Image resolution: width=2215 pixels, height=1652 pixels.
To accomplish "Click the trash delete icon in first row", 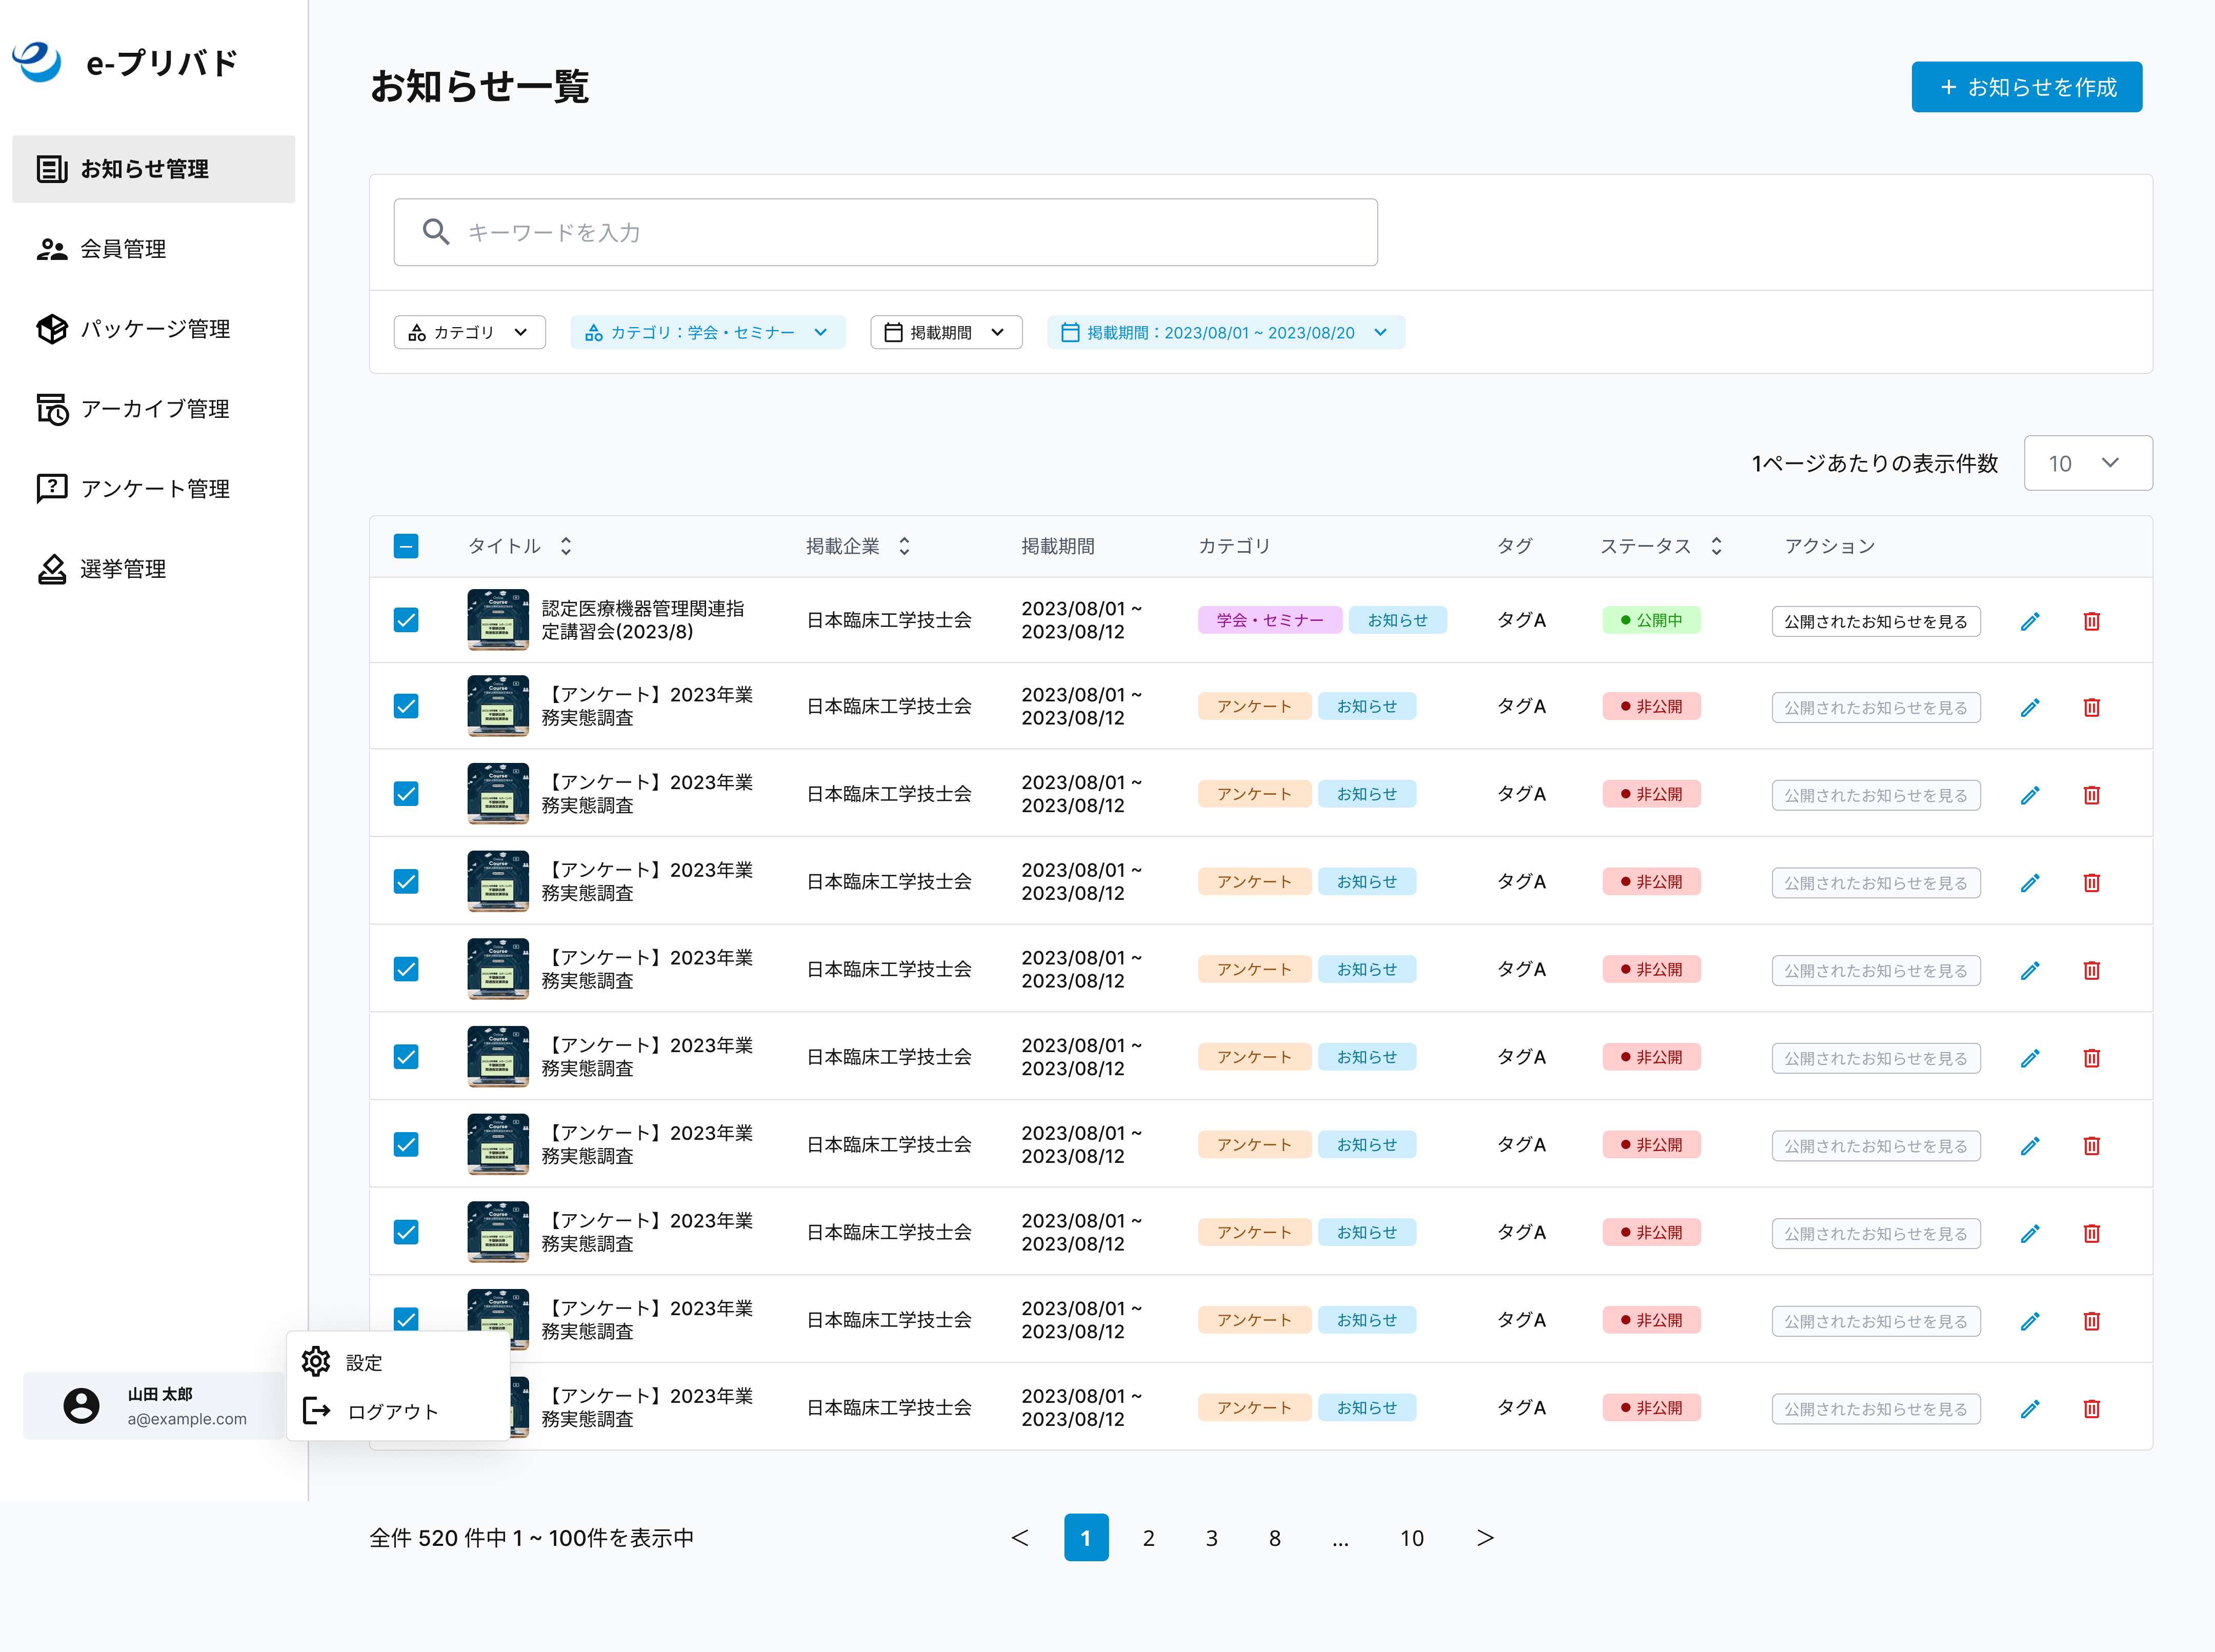I will pos(2091,621).
